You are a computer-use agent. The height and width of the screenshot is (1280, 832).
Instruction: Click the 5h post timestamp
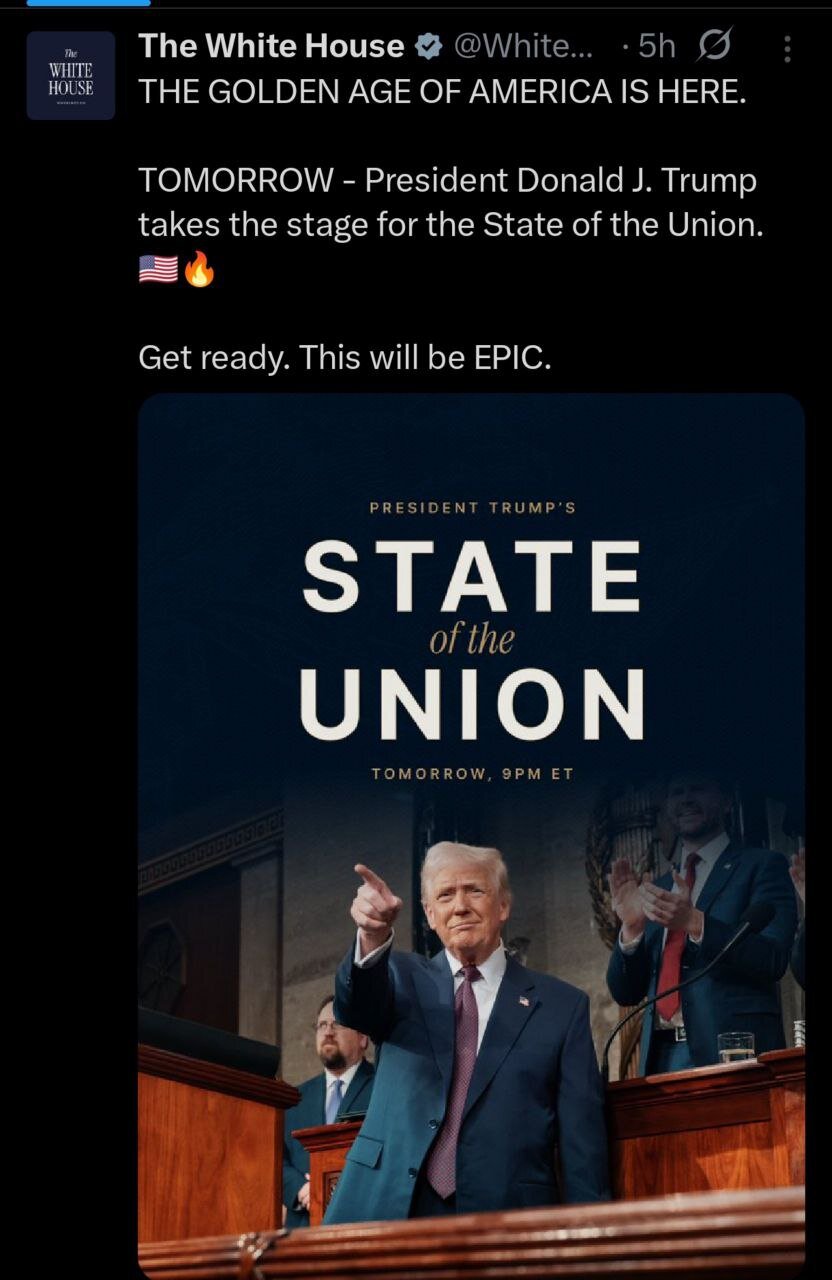656,46
